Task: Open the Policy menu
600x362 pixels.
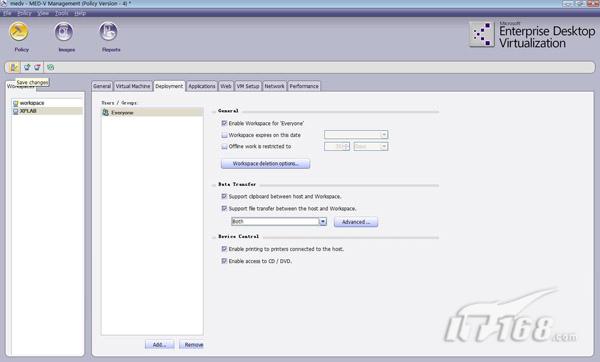Action: (24, 13)
